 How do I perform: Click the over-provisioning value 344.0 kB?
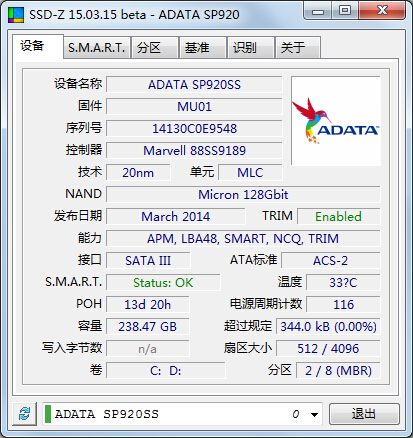pyautogui.click(x=328, y=327)
